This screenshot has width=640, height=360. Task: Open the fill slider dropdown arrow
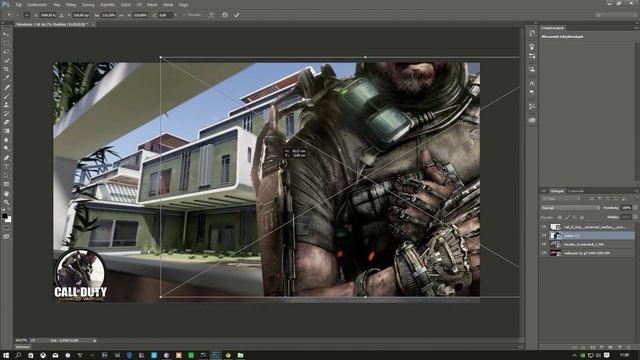click(x=636, y=217)
